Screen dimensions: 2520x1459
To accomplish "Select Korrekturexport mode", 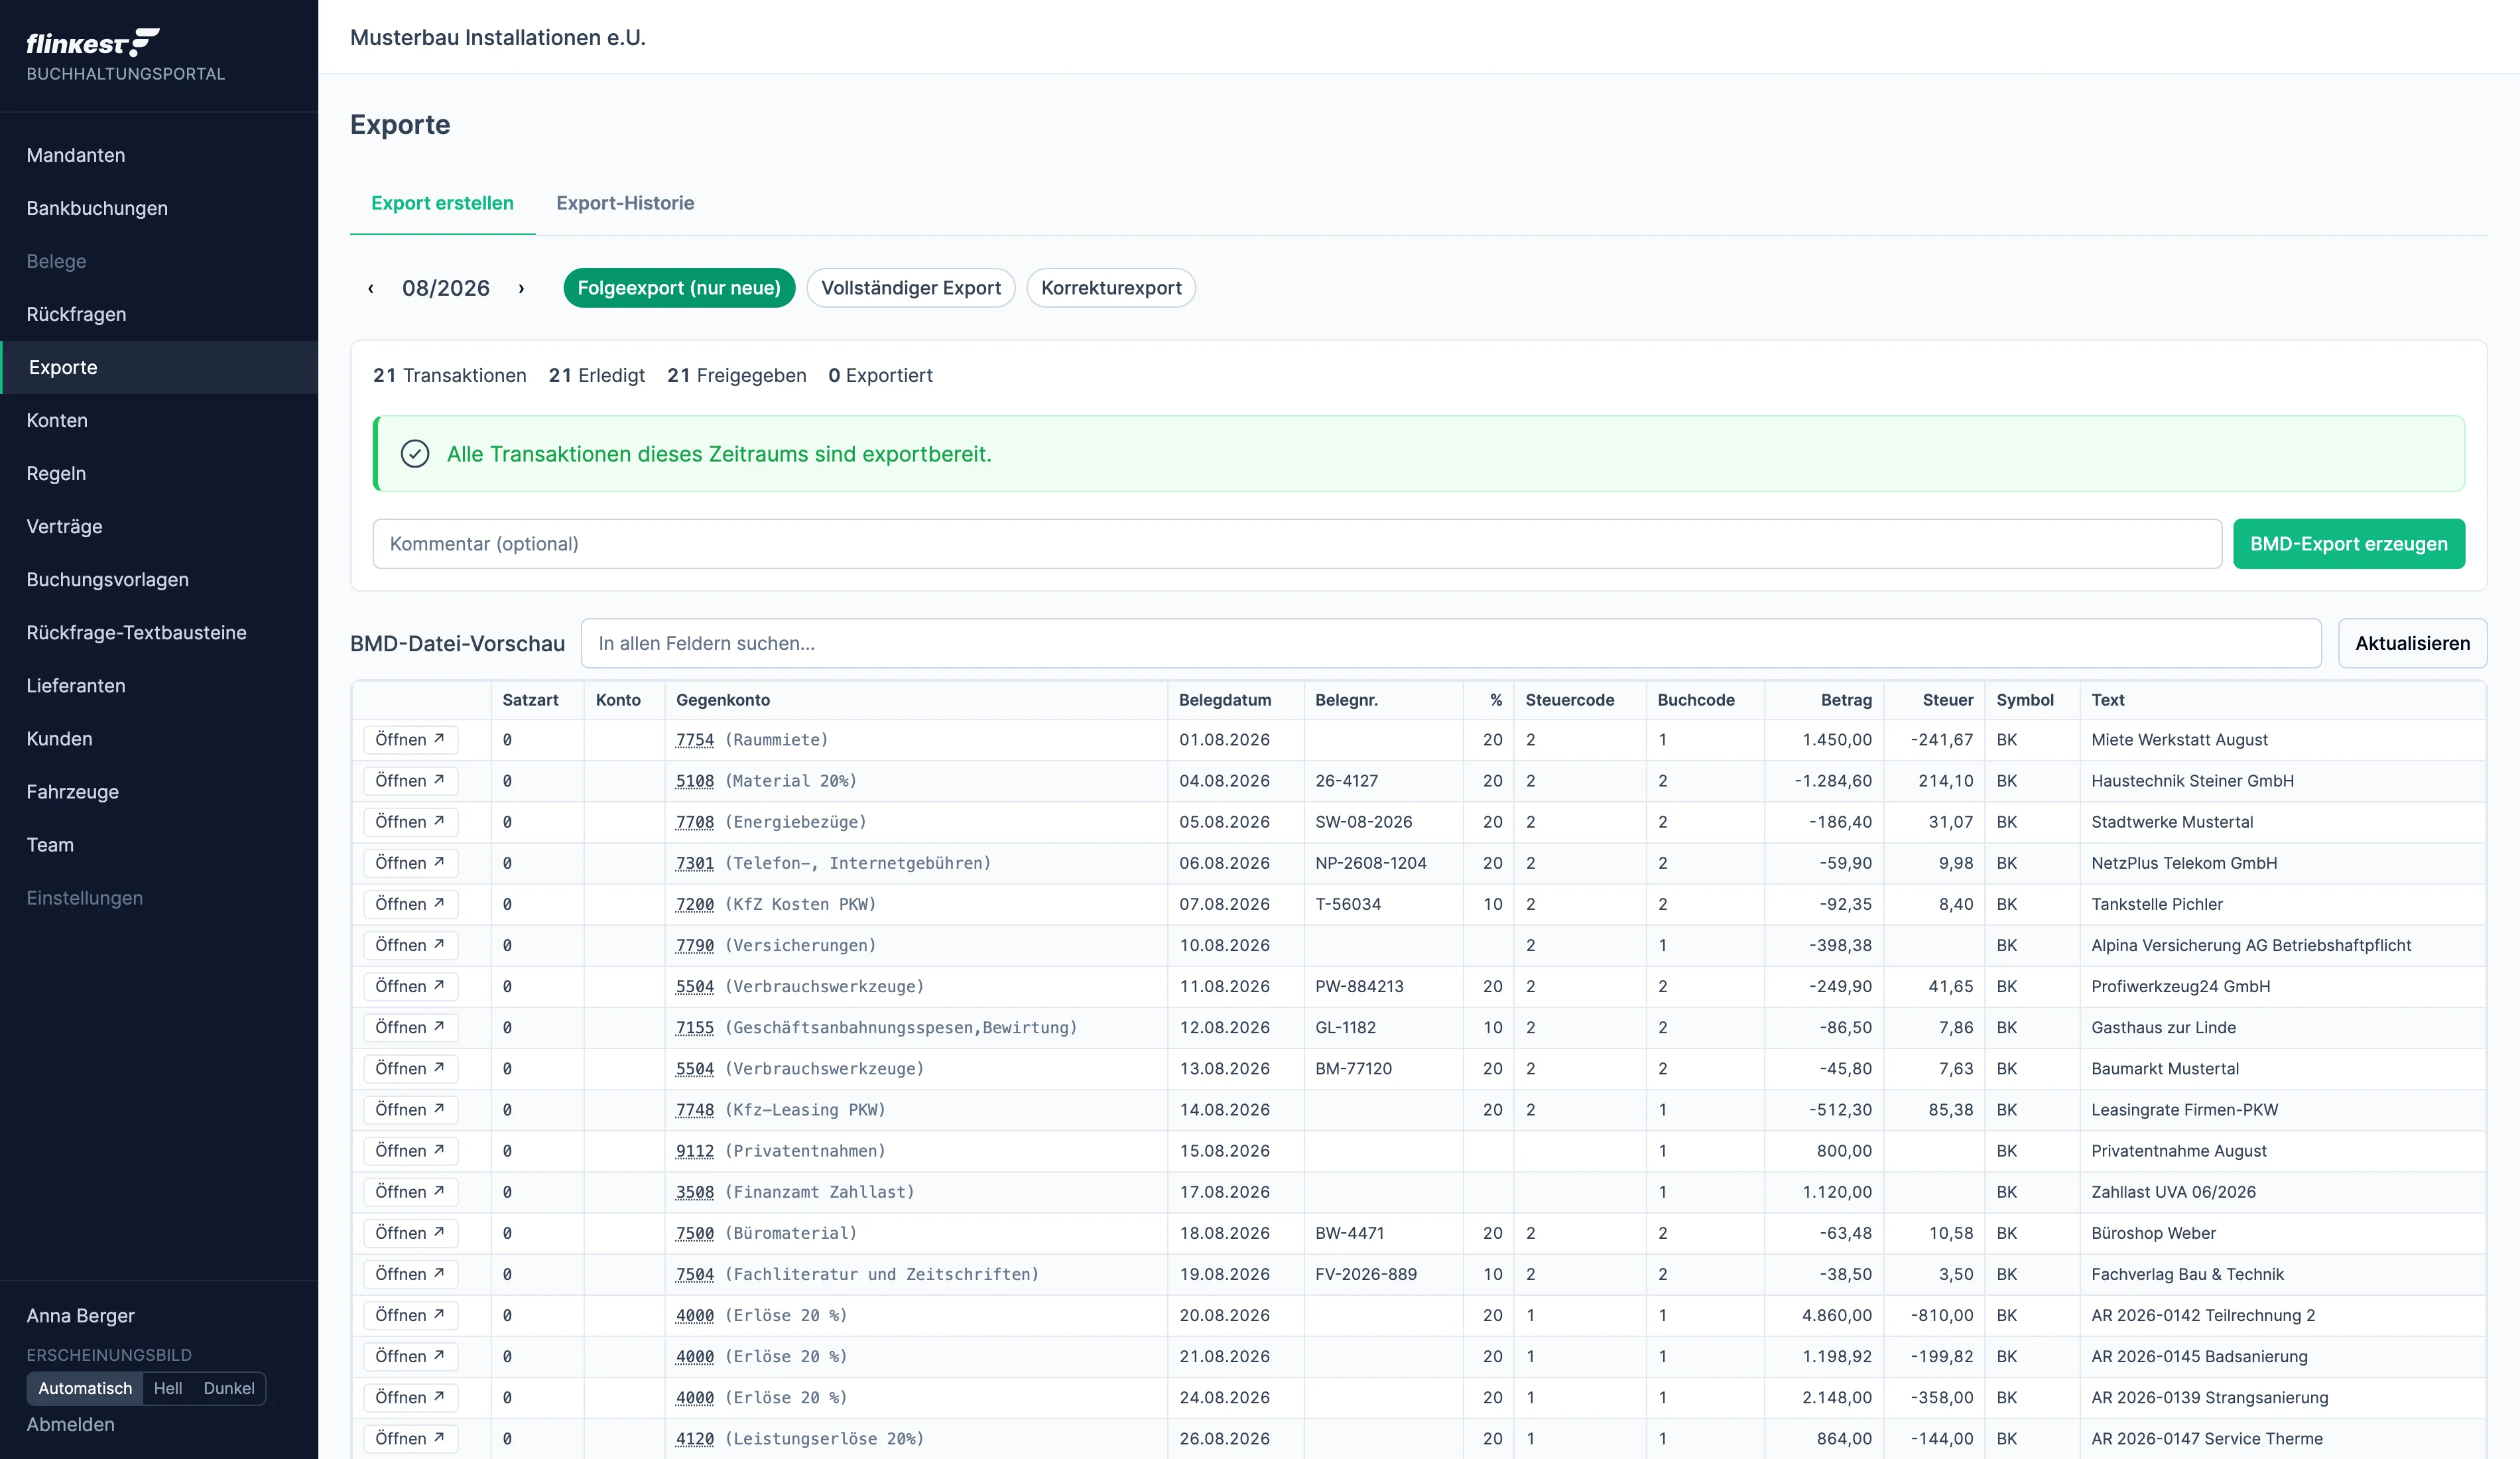I will 1111,288.
